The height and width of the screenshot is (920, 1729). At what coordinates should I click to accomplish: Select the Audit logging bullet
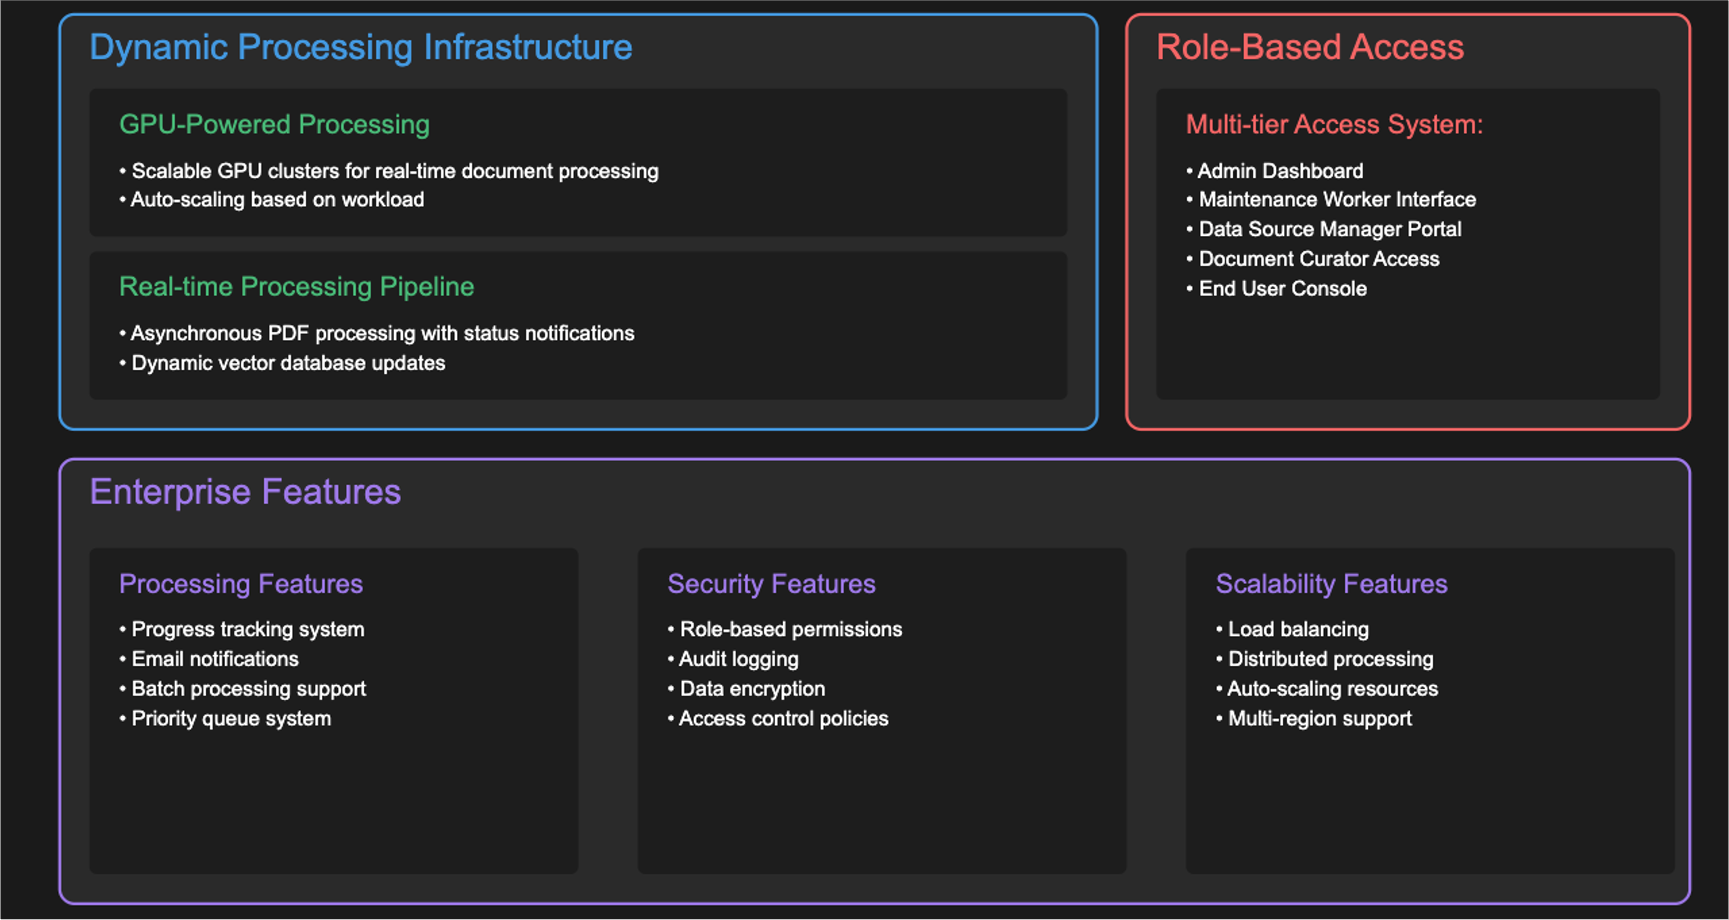pyautogui.click(x=738, y=659)
